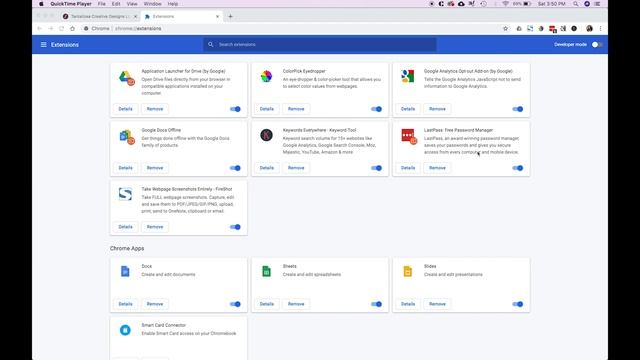Turn off Google Analytics Opt-out Add-on
This screenshot has height=360, width=640.
pyautogui.click(x=518, y=109)
